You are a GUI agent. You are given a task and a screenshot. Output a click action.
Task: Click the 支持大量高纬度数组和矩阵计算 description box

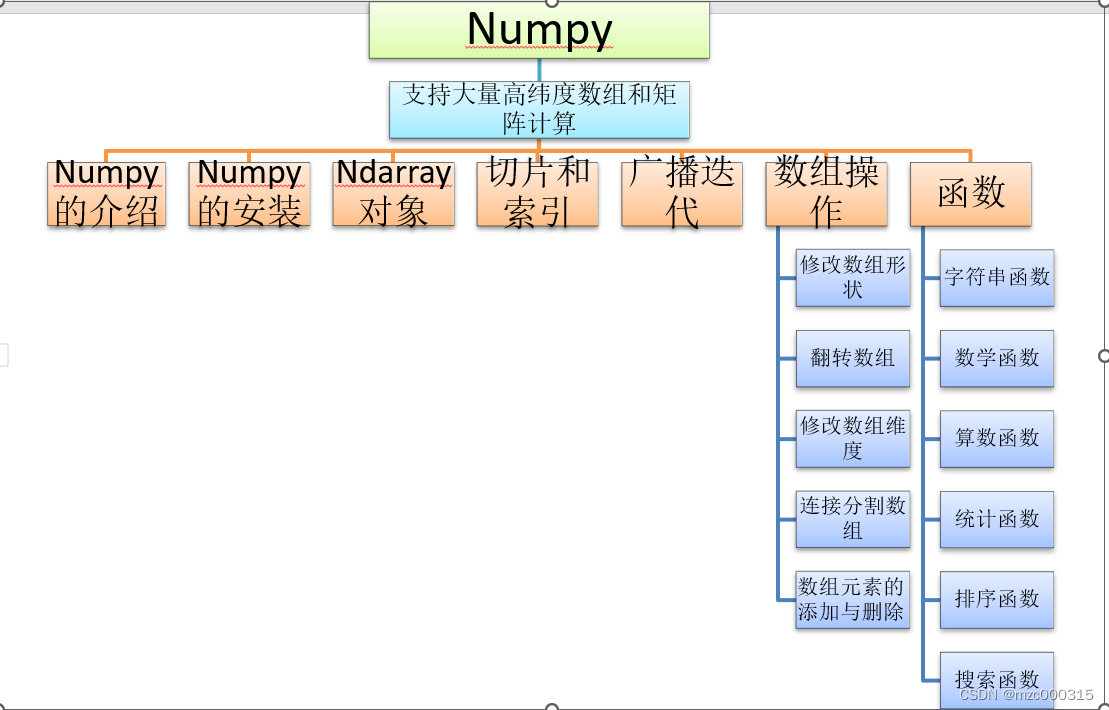(539, 108)
